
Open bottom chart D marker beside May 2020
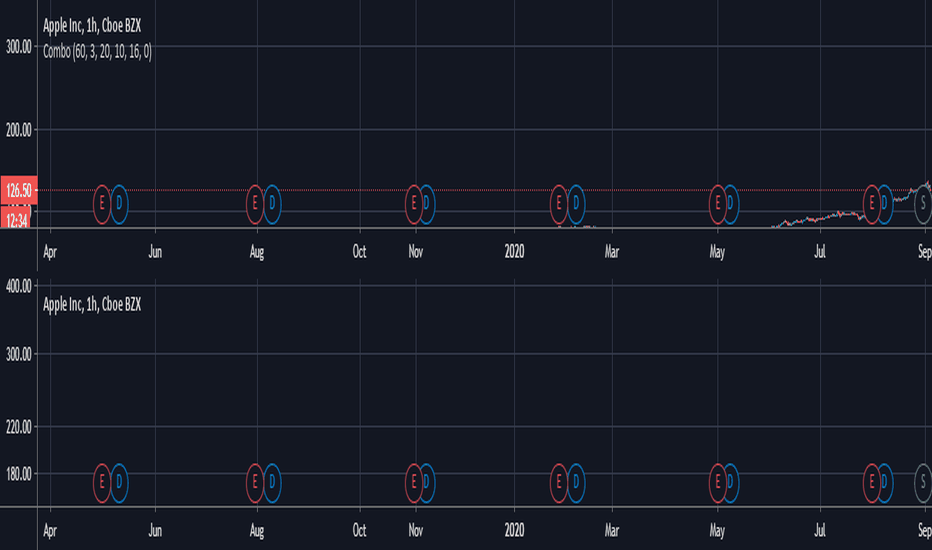[x=731, y=483]
